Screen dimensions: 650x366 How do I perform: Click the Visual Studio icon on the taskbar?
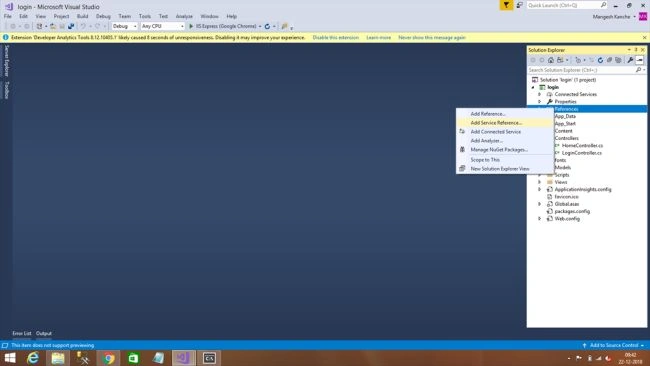click(184, 358)
